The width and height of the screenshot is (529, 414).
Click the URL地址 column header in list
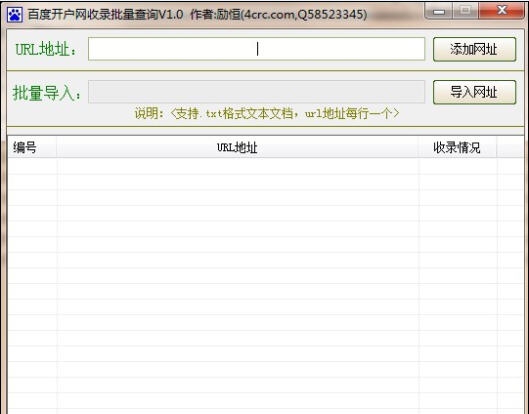pyautogui.click(x=237, y=147)
